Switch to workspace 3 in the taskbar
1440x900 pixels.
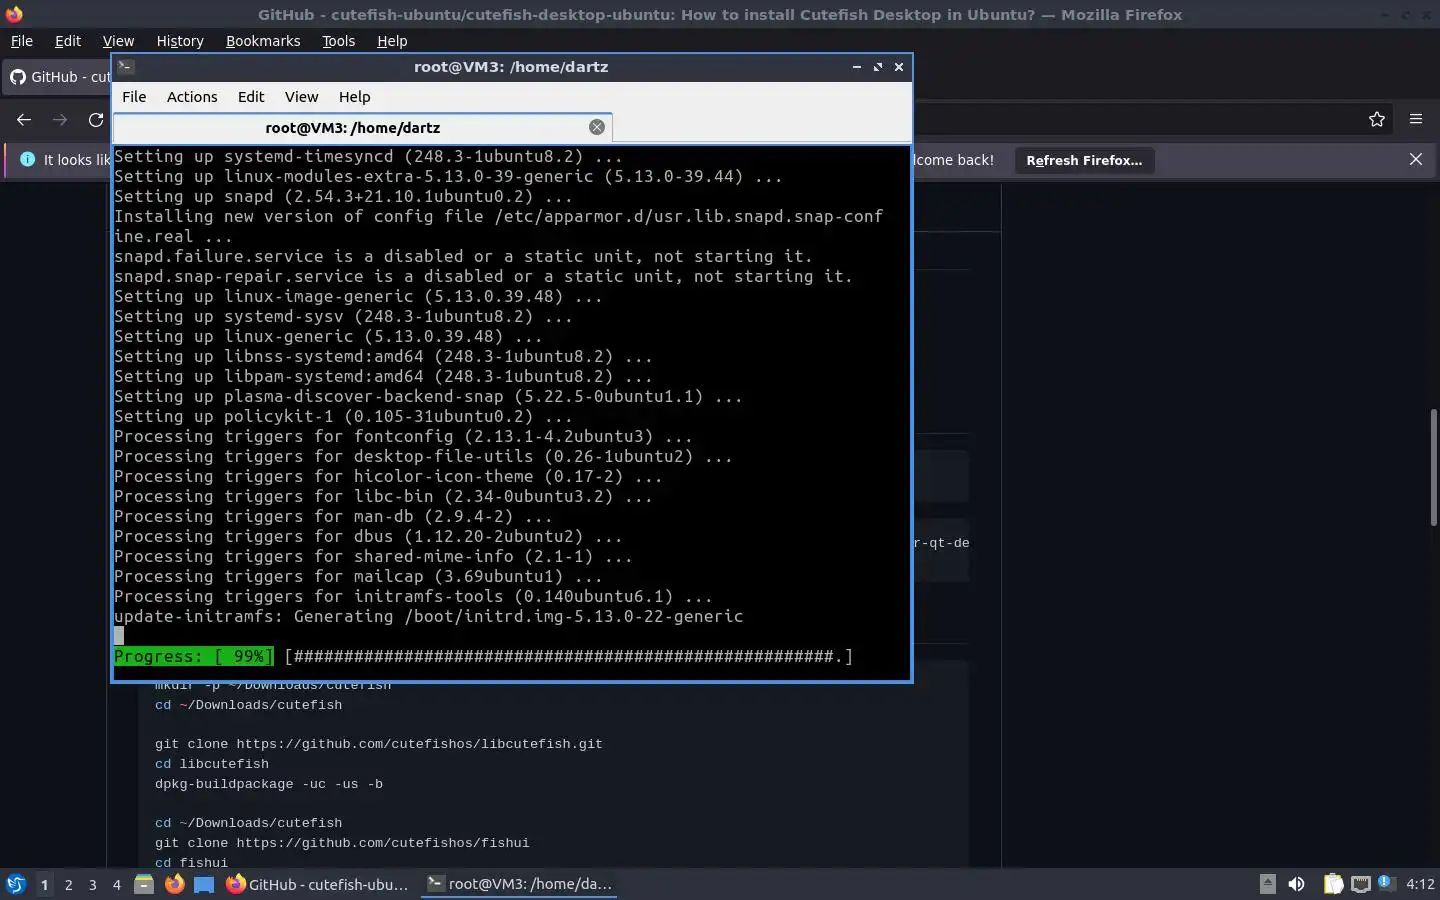pyautogui.click(x=93, y=884)
